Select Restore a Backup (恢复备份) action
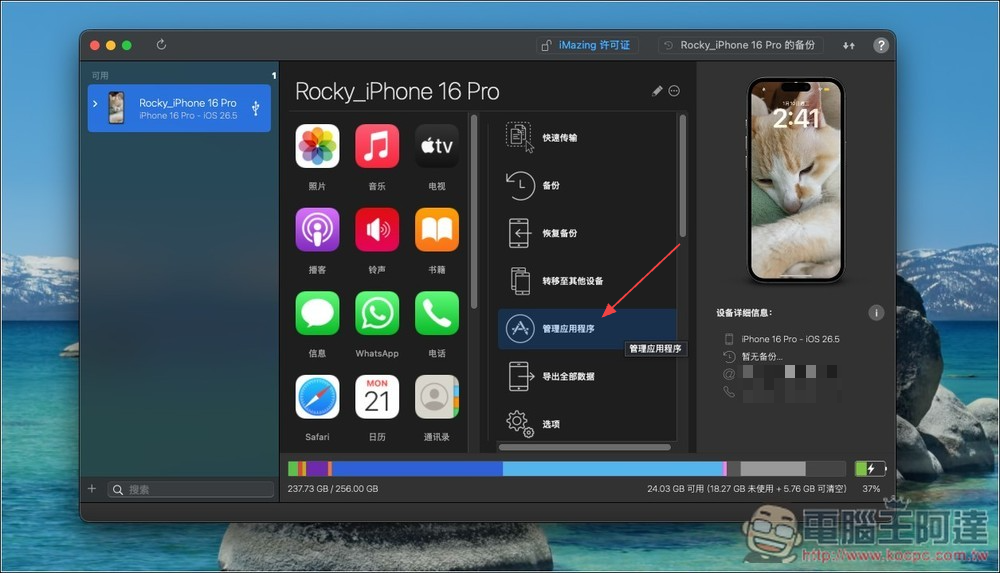Screen dimensions: 1000x573 coord(587,233)
